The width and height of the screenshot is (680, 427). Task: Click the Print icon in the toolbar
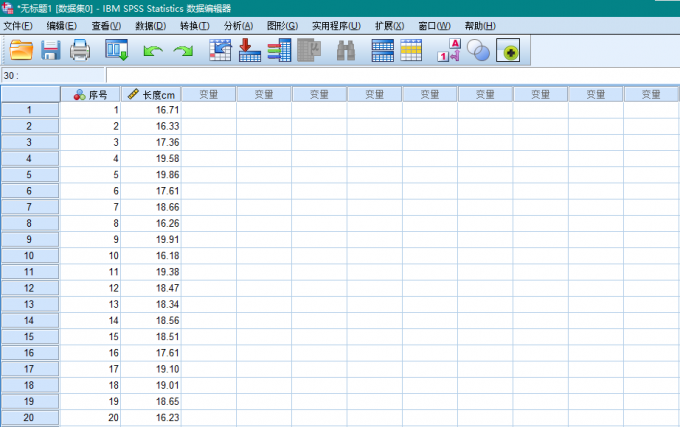click(x=80, y=49)
